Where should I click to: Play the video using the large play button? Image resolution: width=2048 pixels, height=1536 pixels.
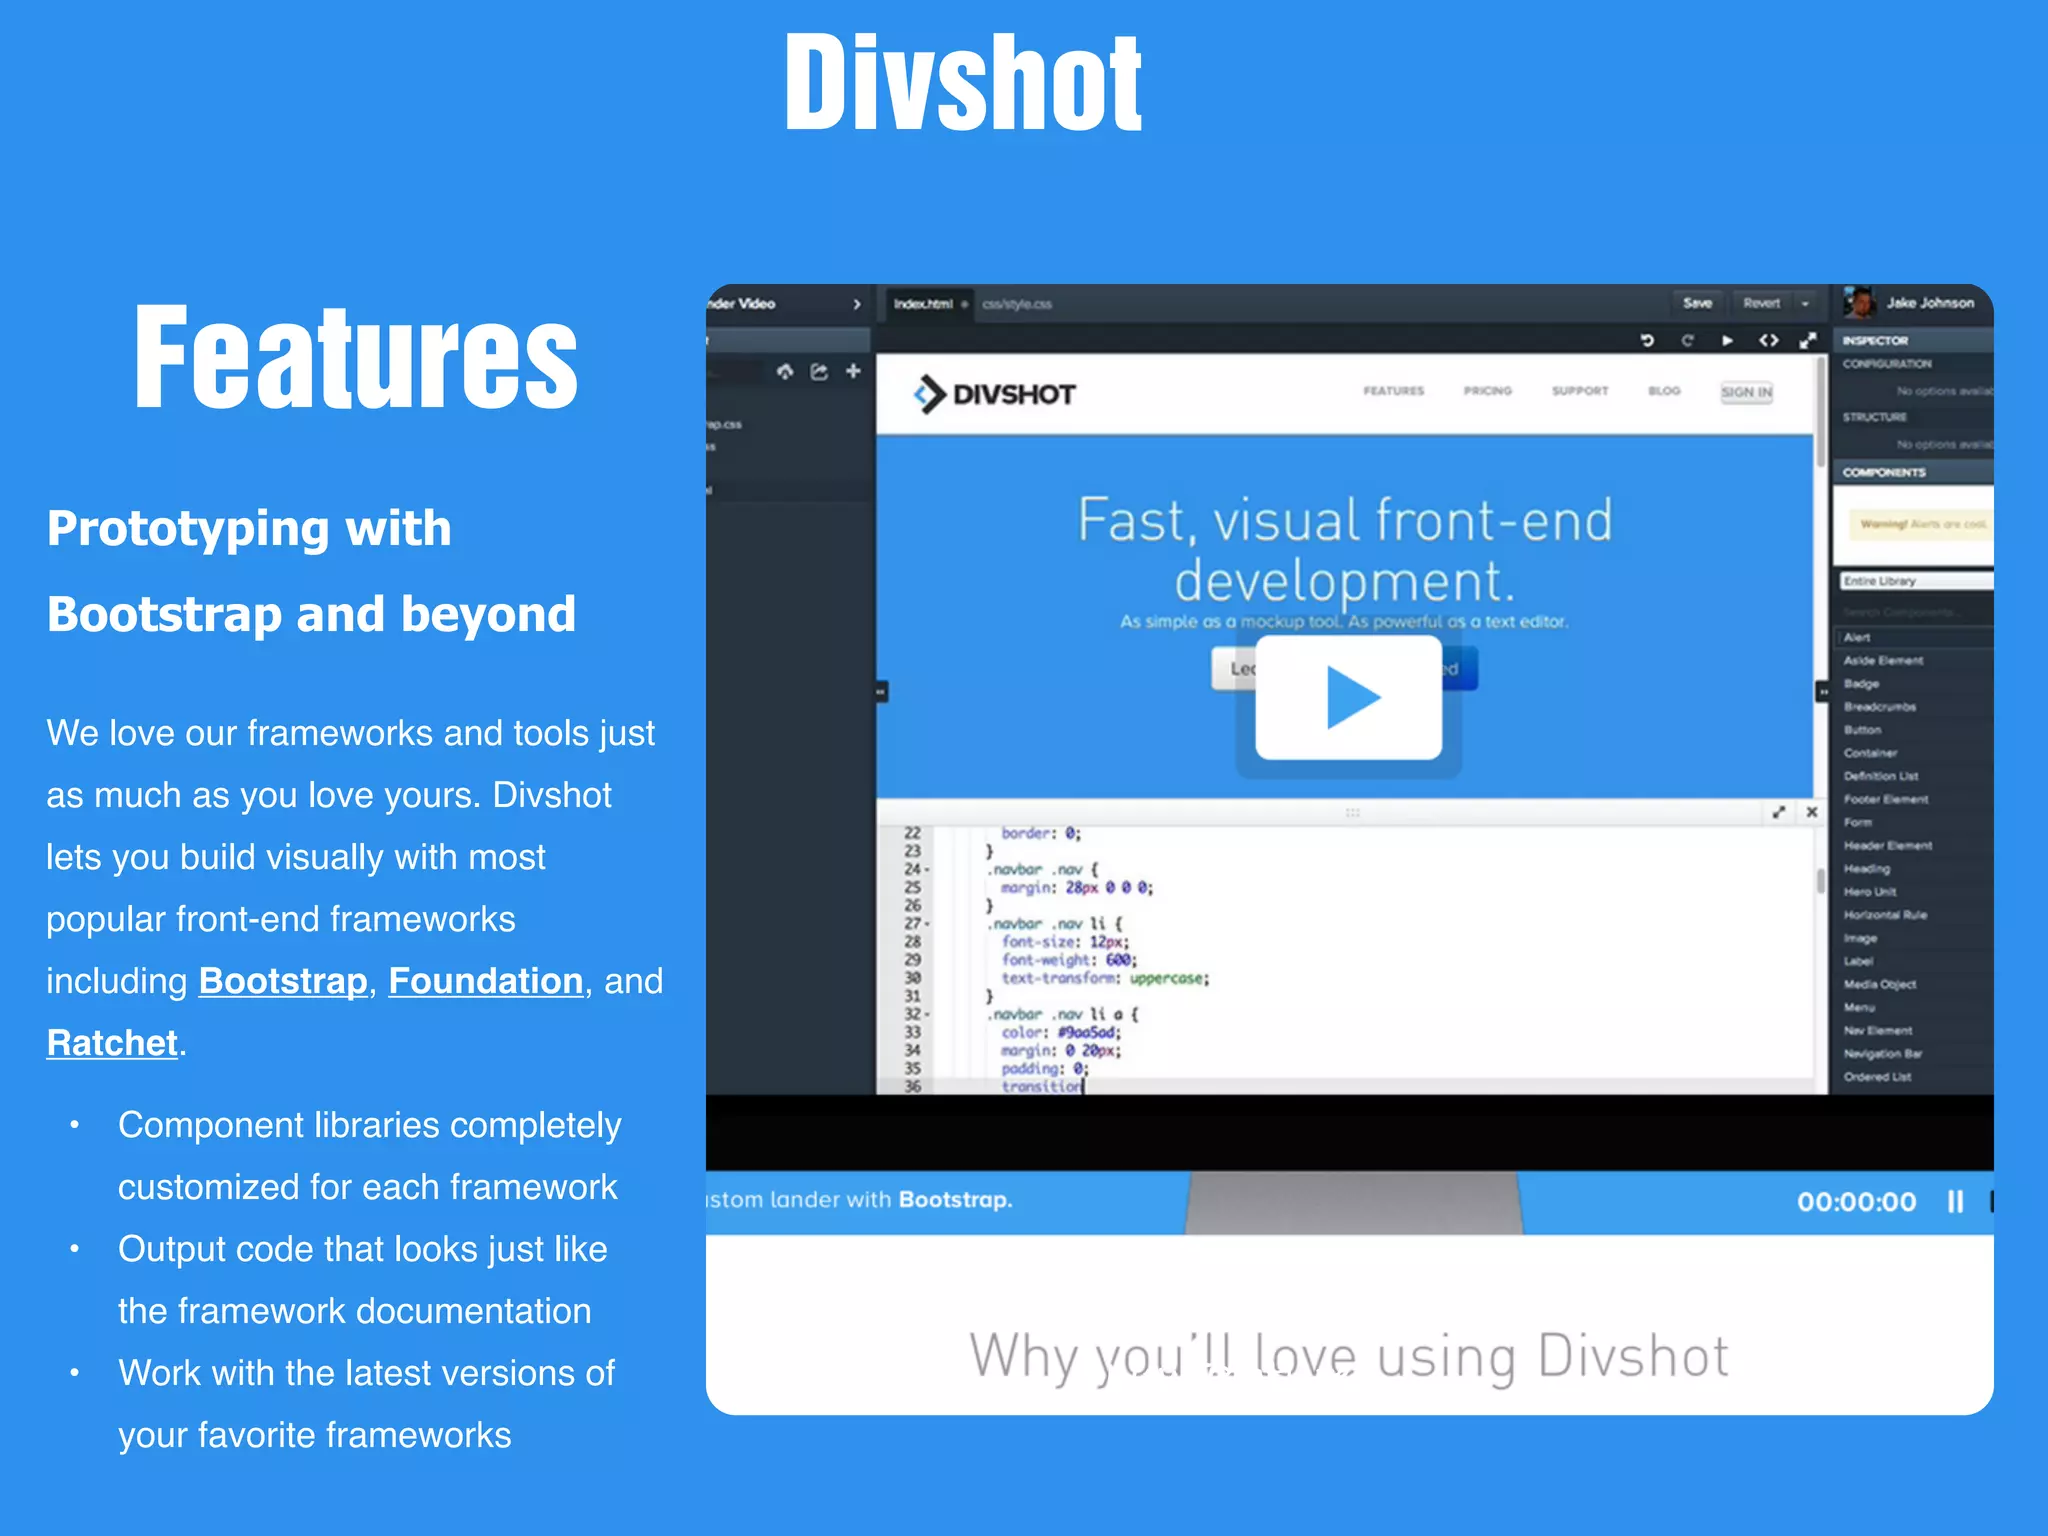pyautogui.click(x=1348, y=697)
